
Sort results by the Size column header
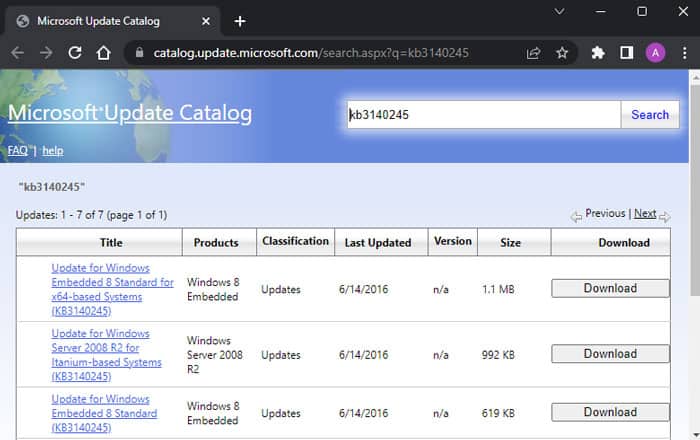(510, 242)
